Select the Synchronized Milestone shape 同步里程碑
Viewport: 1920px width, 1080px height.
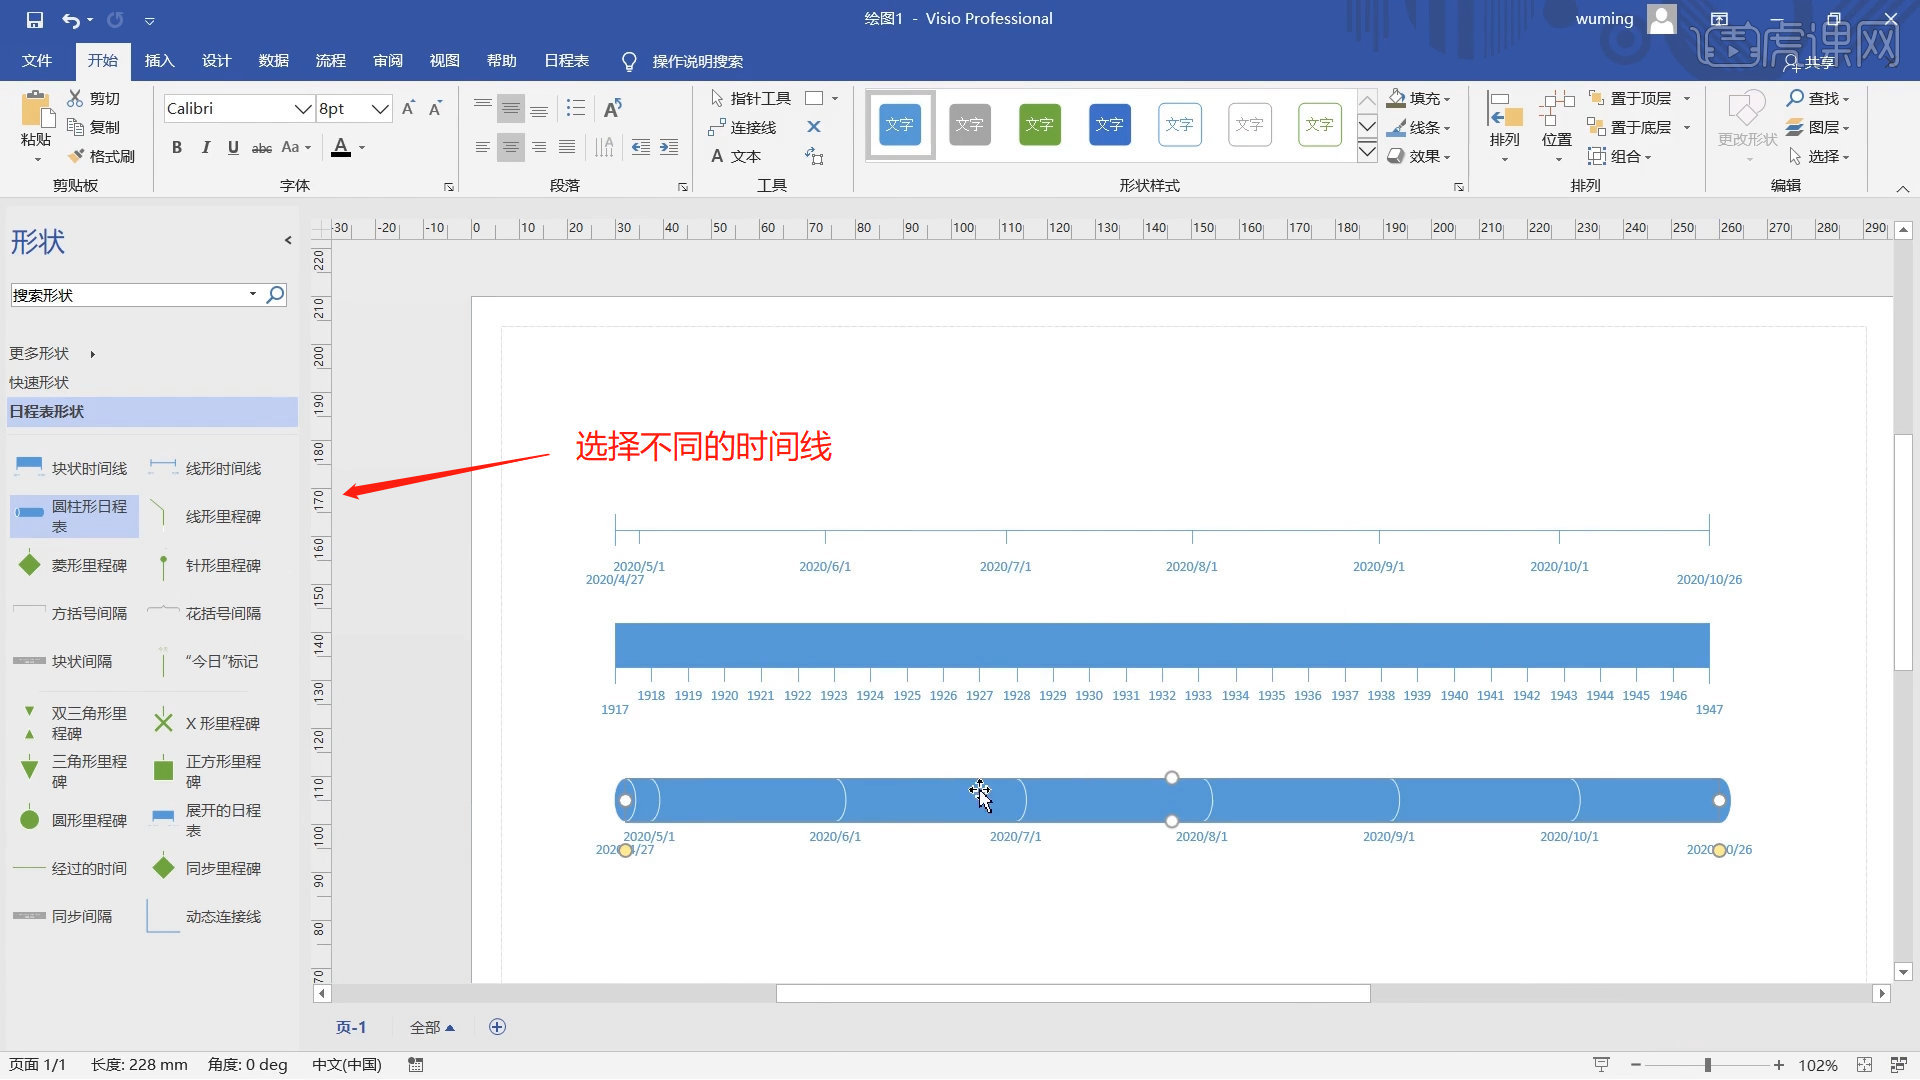[x=207, y=868]
